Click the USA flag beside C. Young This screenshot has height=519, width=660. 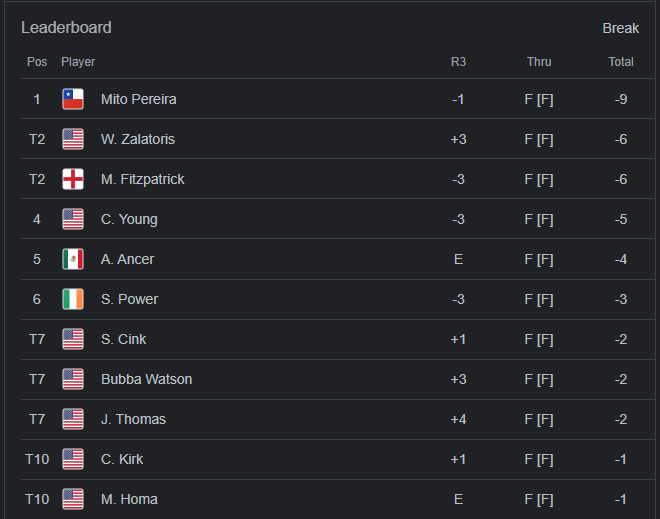[73, 219]
